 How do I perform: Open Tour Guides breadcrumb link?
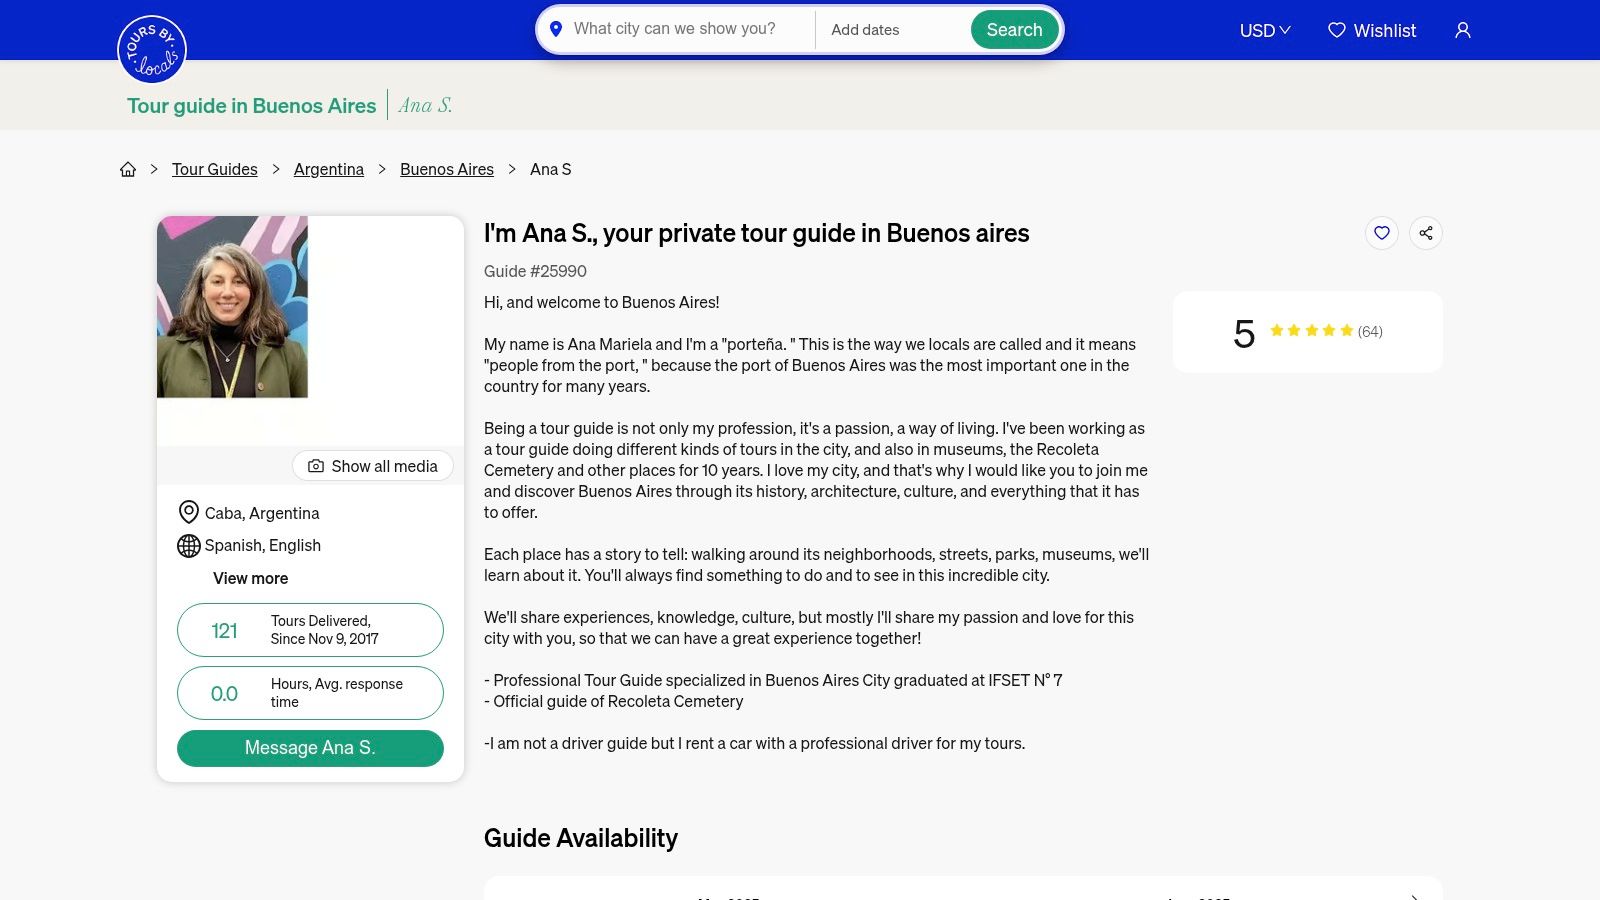point(214,169)
